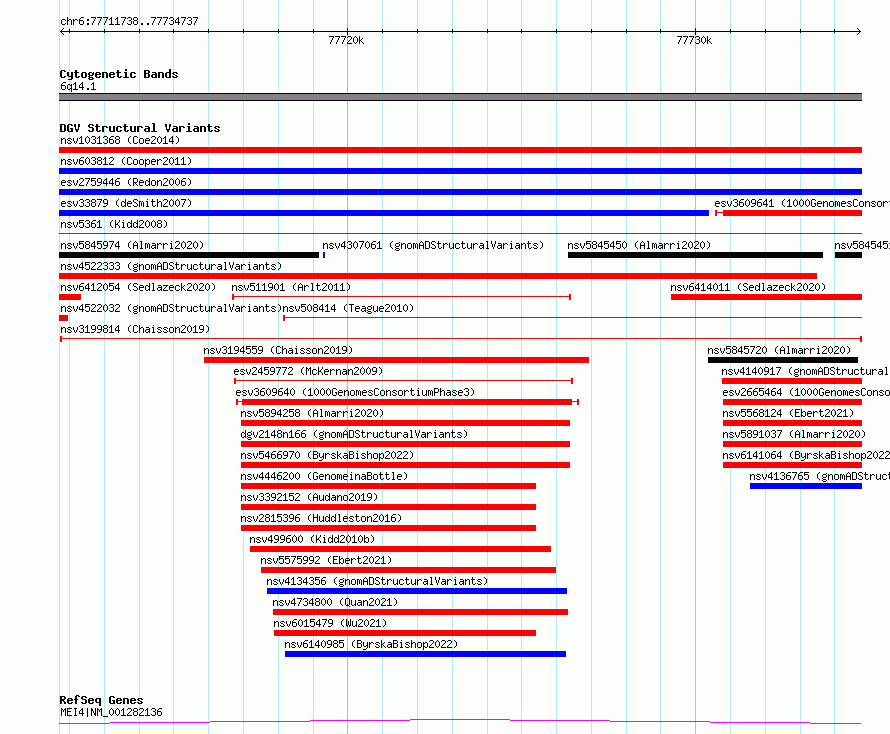This screenshot has height=734, width=890.
Task: Open nsv2815396 (Huddleston2016) label
Action: [321, 518]
